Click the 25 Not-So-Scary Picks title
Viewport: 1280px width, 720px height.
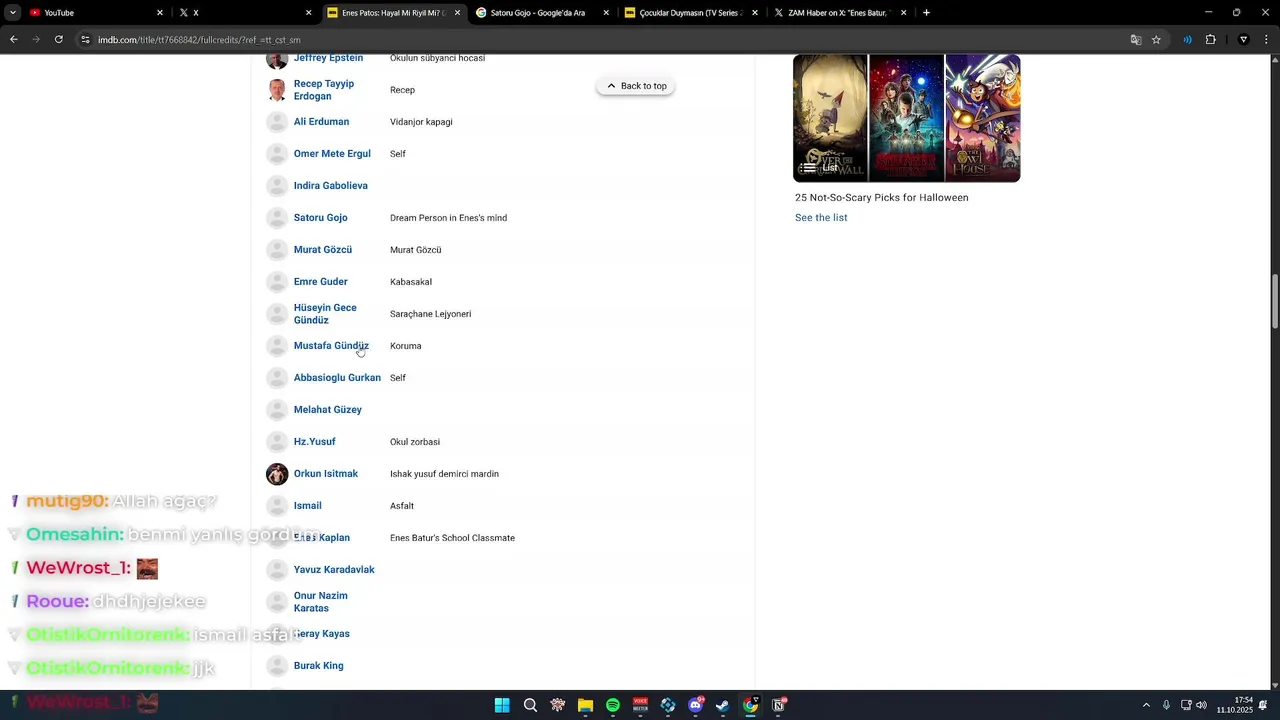click(882, 198)
